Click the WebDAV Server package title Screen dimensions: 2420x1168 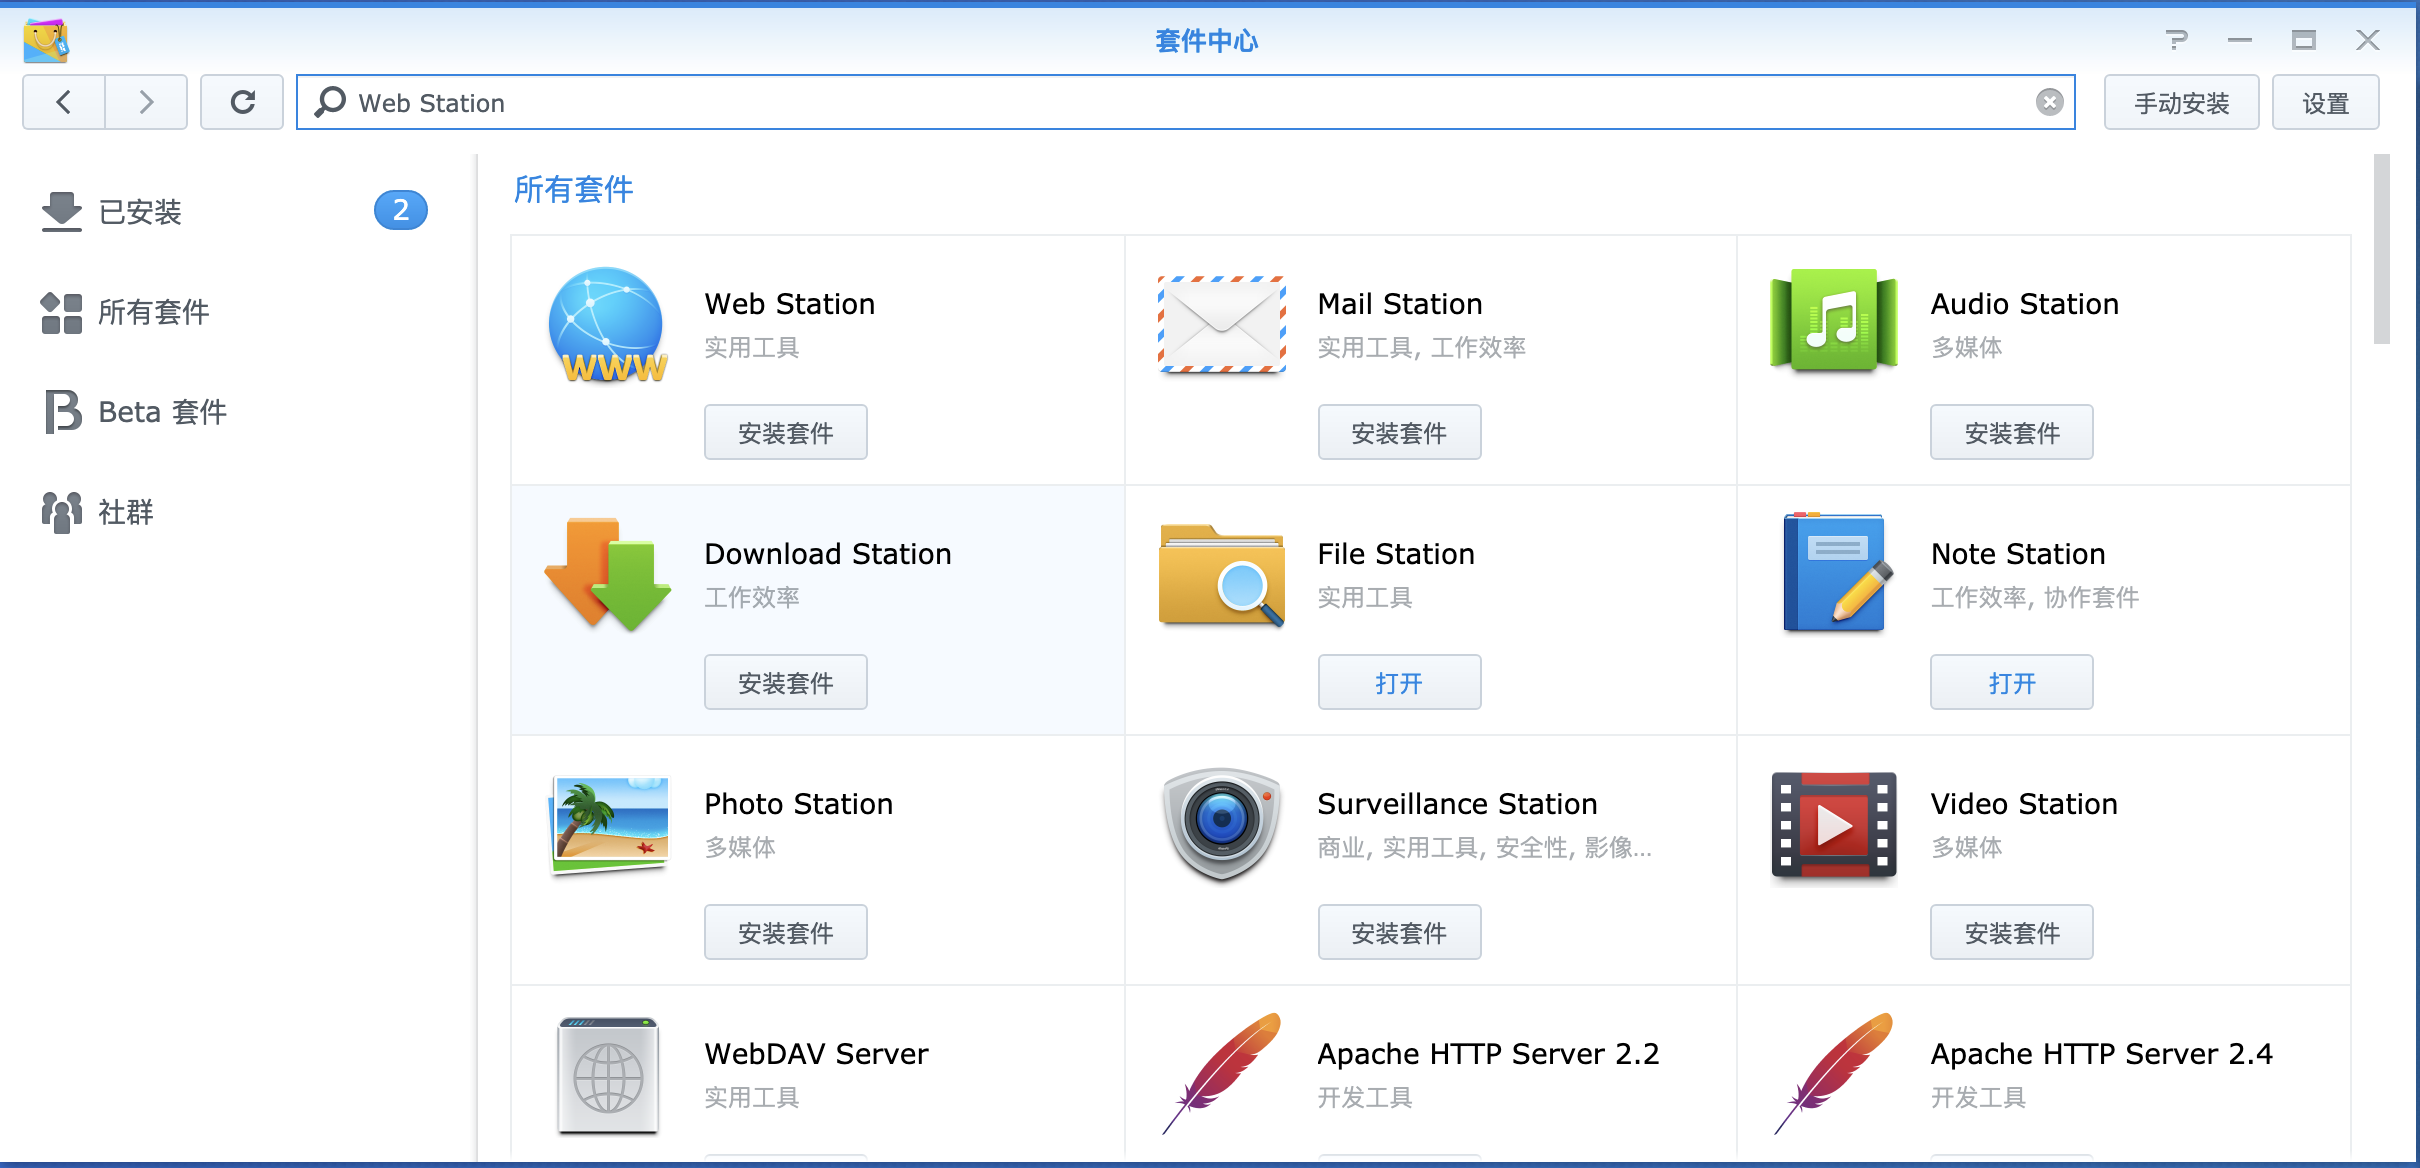[x=816, y=1053]
